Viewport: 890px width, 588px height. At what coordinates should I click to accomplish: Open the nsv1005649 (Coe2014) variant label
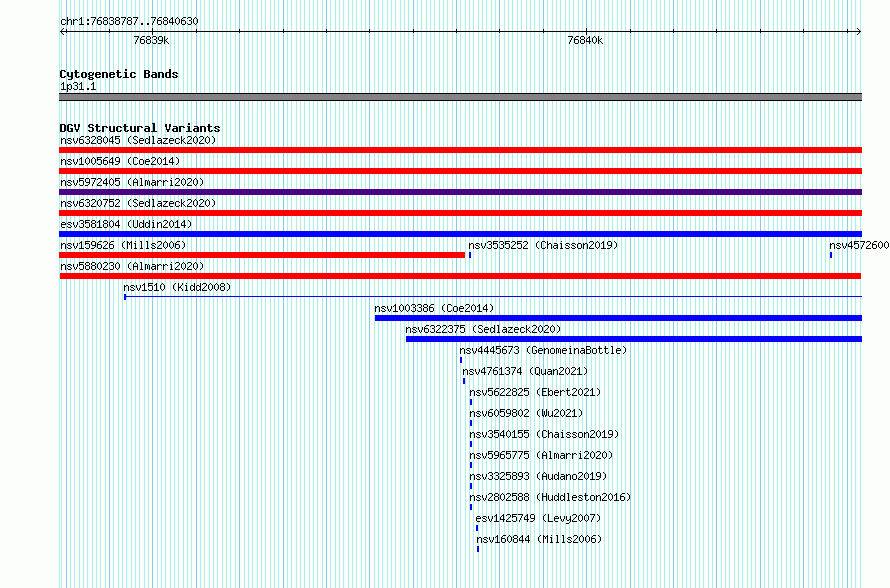(120, 161)
